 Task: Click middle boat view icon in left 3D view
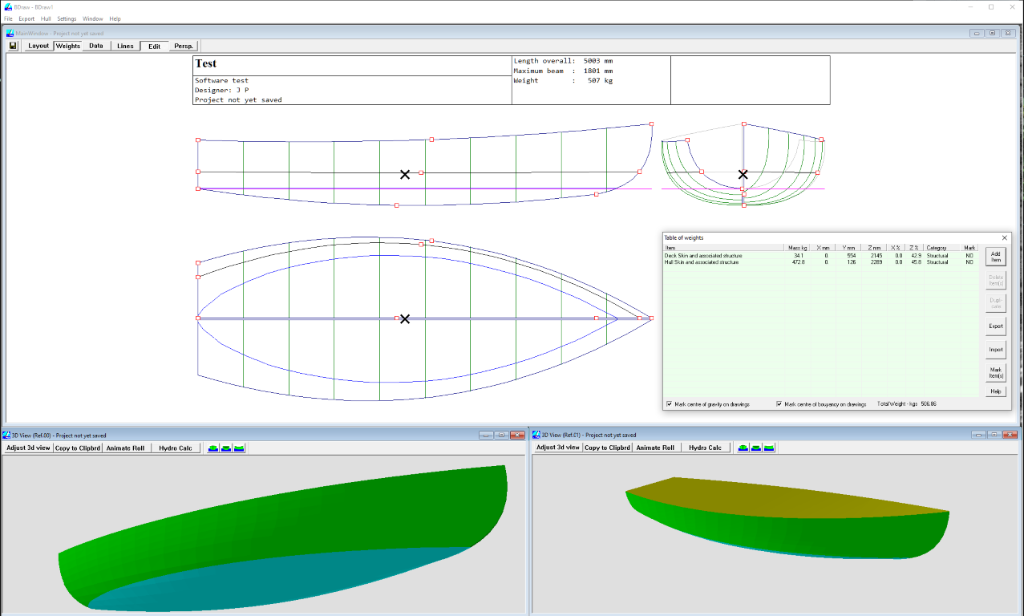pos(227,448)
